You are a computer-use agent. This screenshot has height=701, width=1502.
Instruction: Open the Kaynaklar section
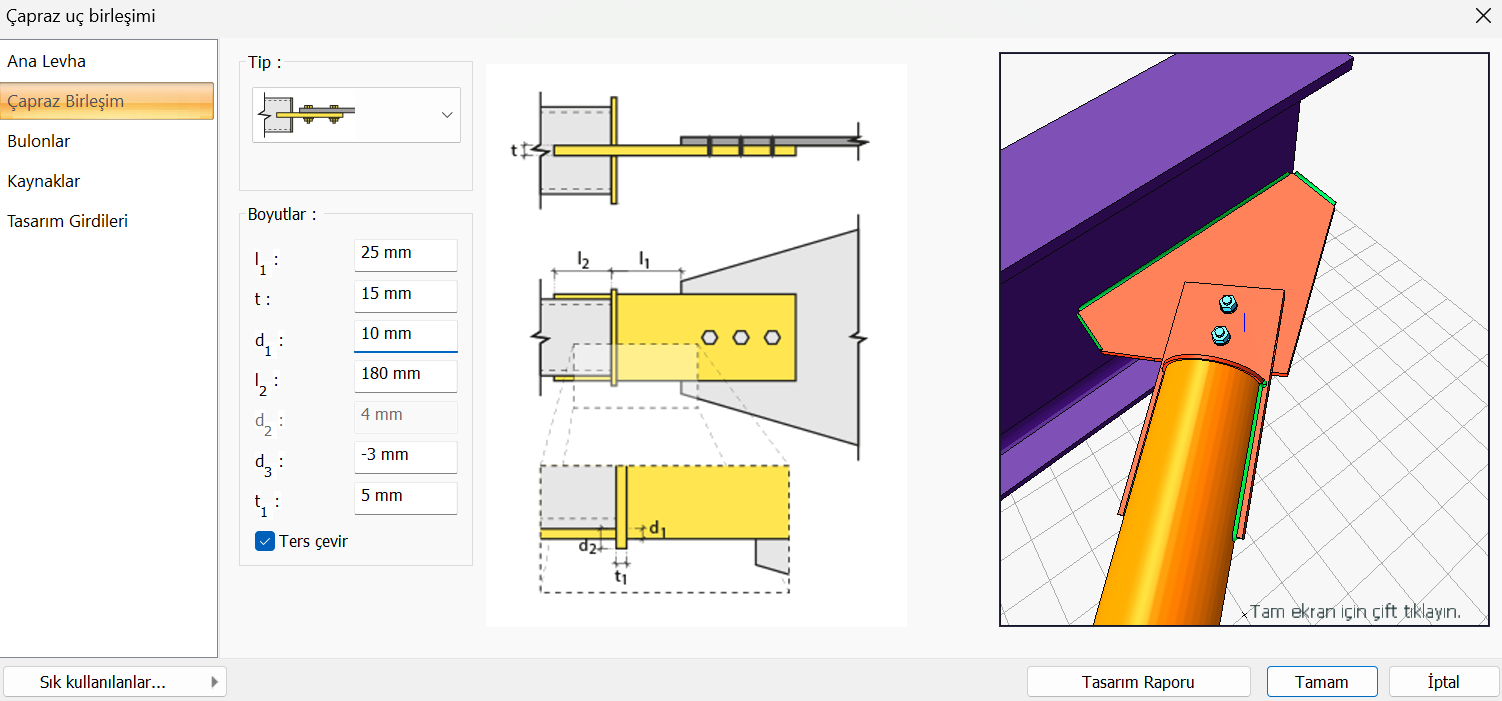coord(44,181)
